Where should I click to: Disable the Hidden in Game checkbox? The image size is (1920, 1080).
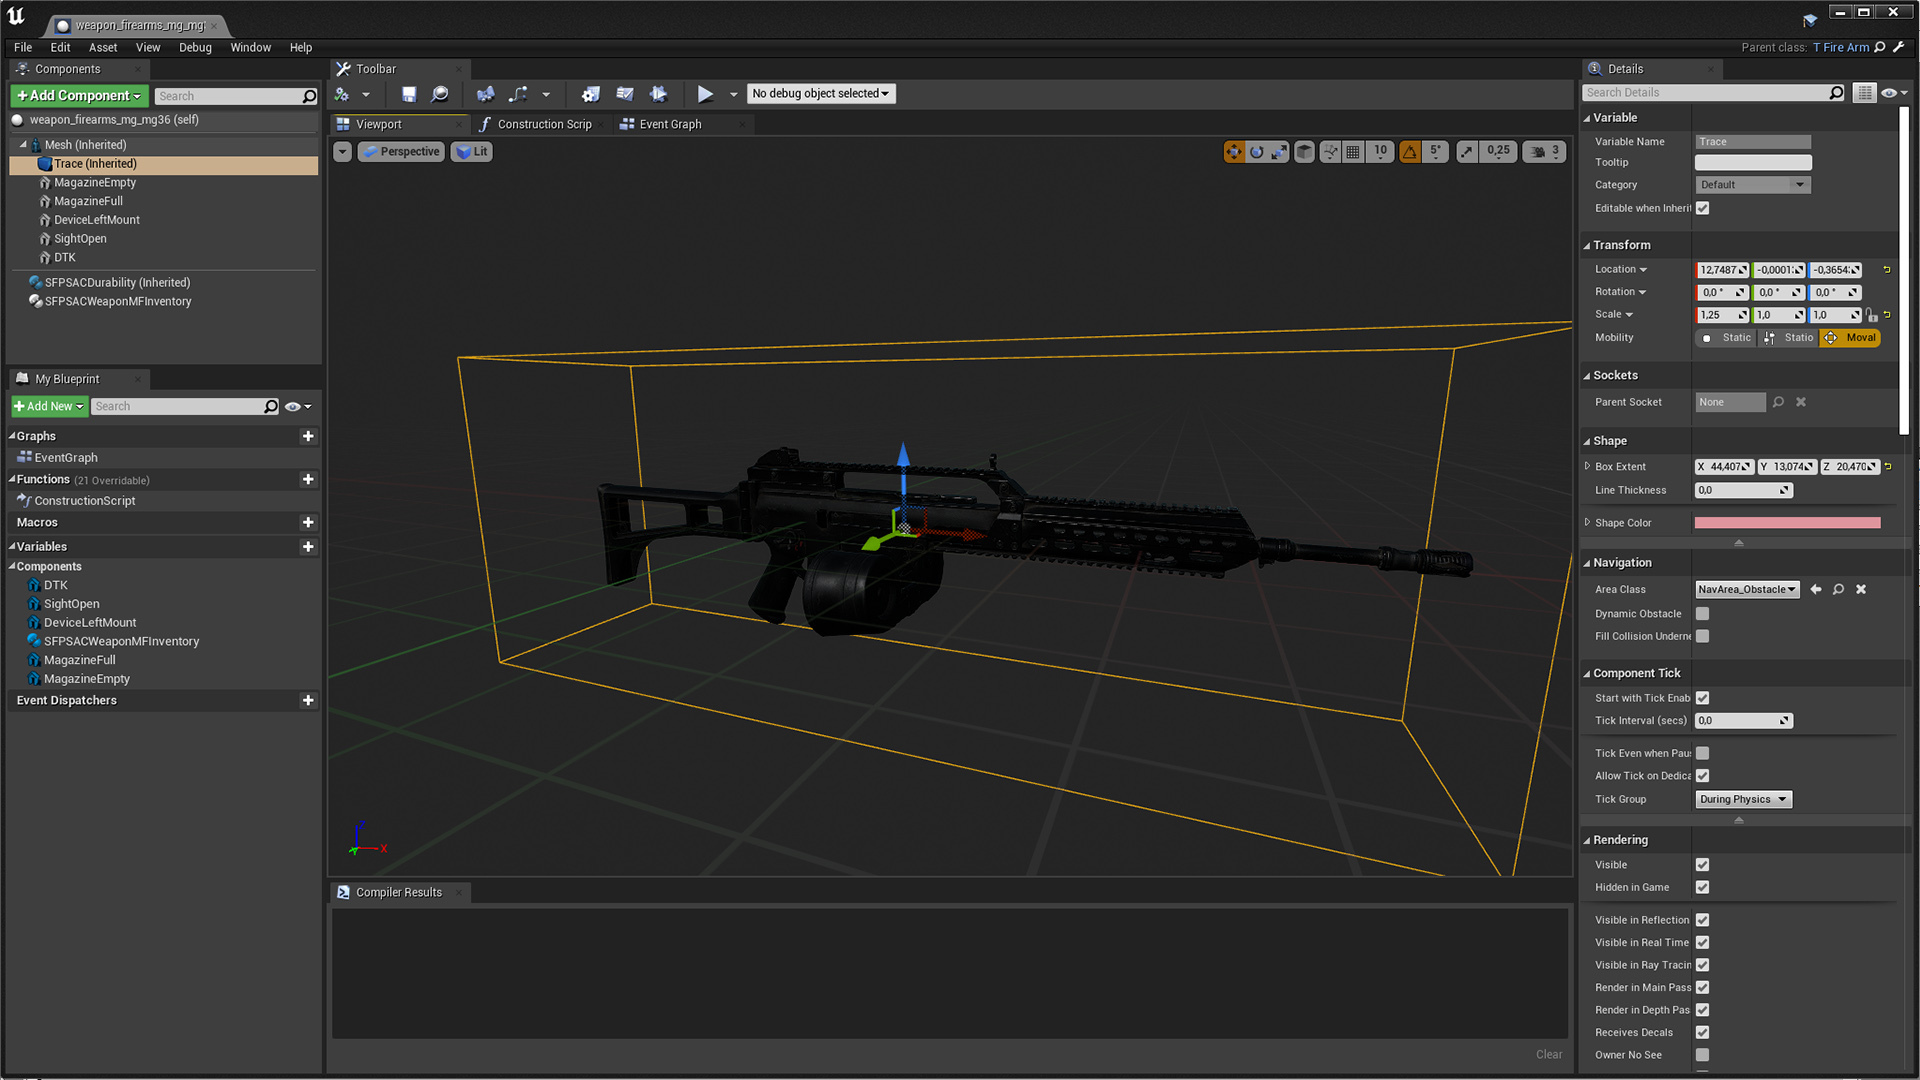coord(1702,887)
